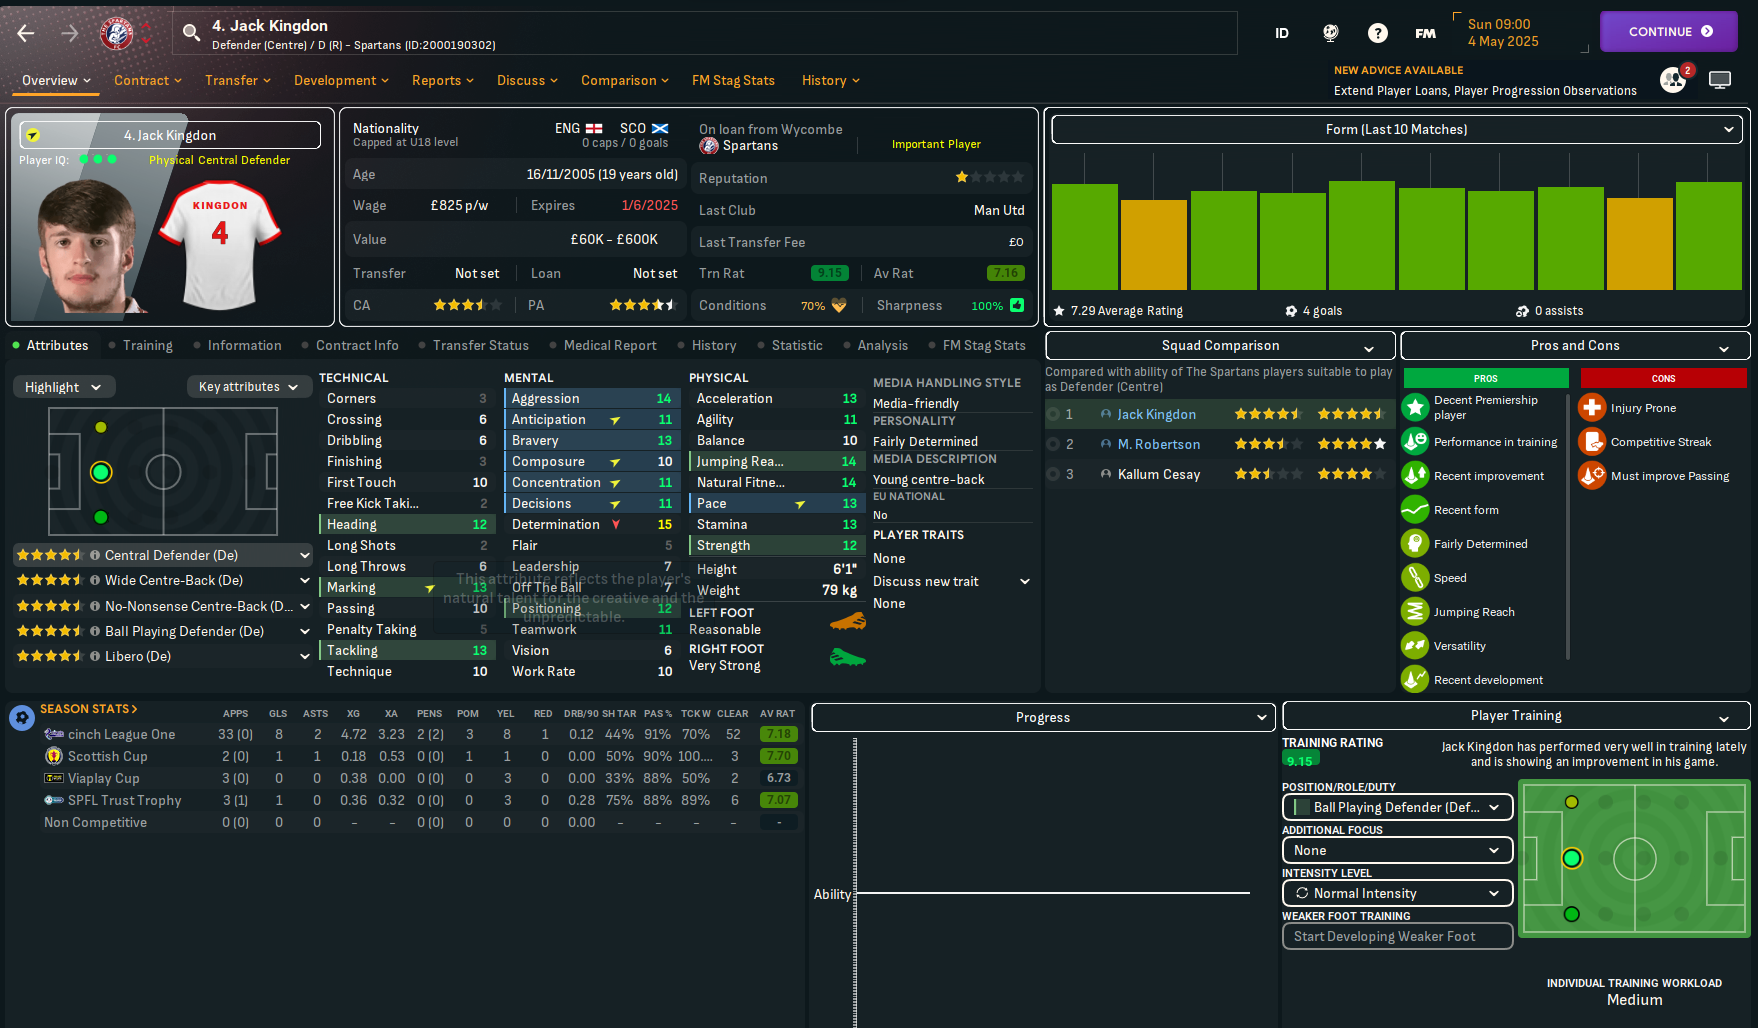Click the help question mark icon
The width and height of the screenshot is (1758, 1028).
[1377, 33]
